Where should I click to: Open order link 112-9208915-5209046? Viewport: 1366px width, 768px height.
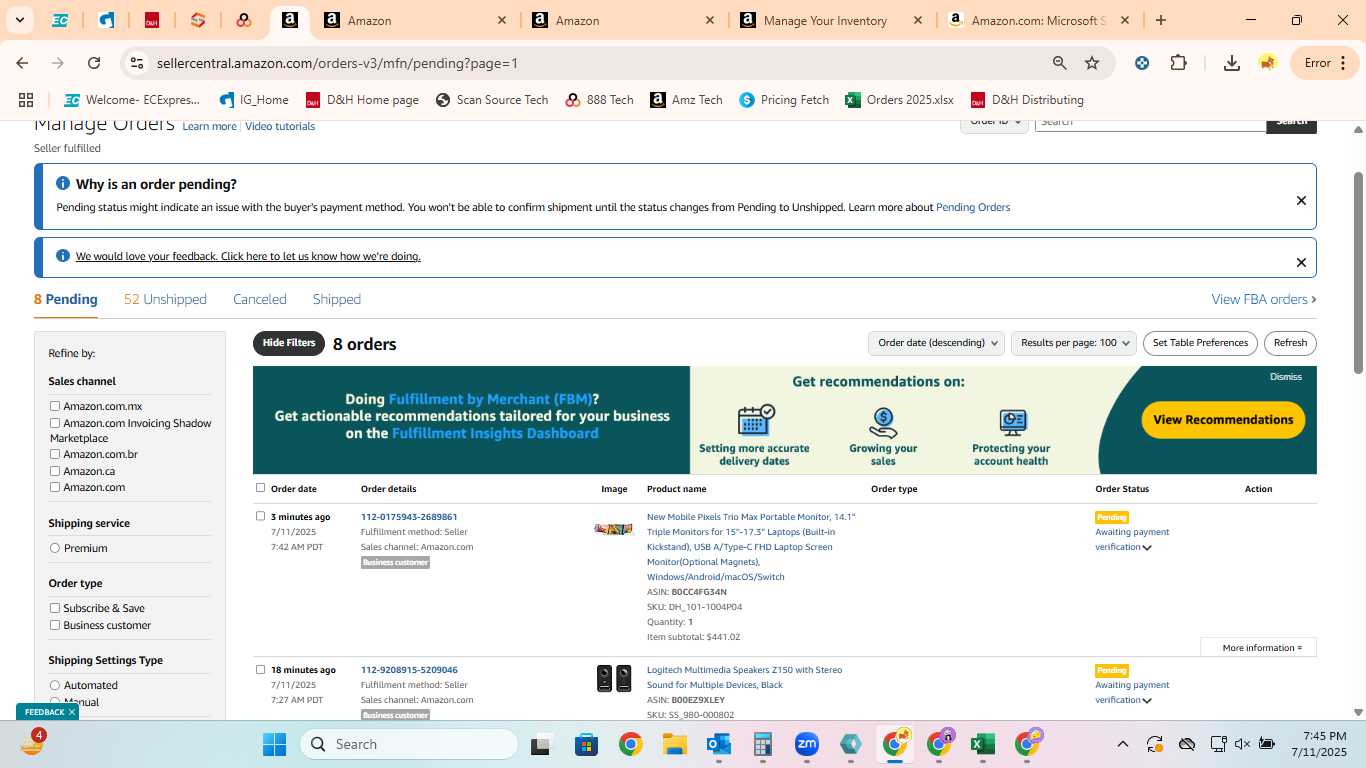coord(409,670)
